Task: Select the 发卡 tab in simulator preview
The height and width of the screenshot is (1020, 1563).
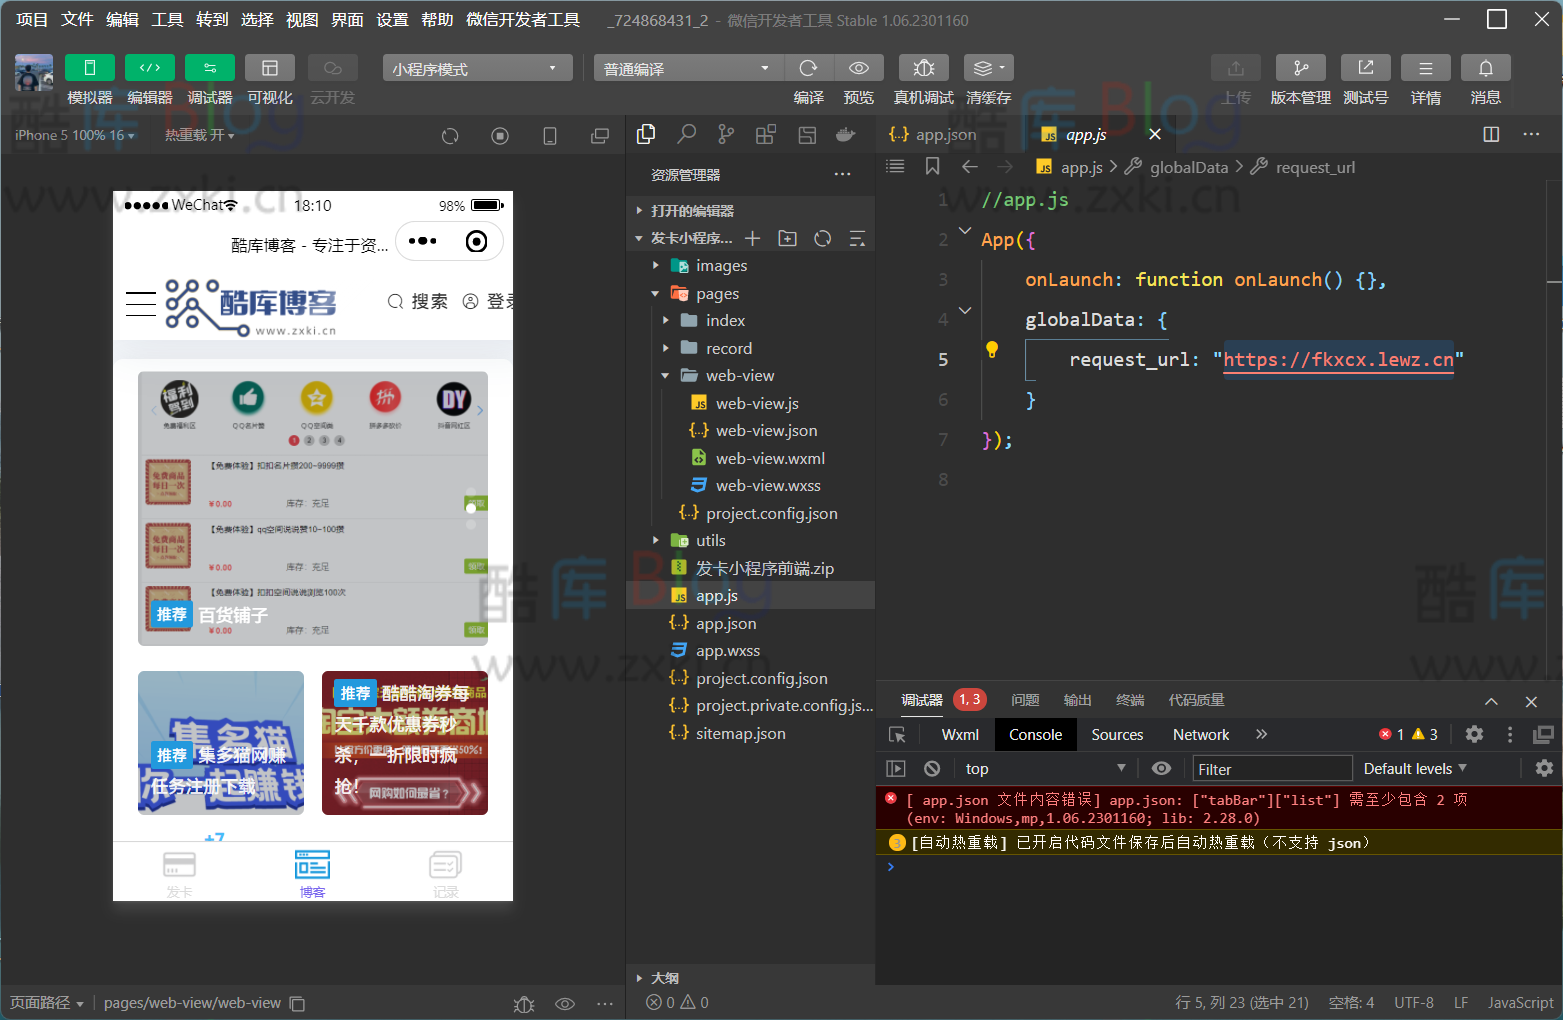Action: (x=179, y=873)
